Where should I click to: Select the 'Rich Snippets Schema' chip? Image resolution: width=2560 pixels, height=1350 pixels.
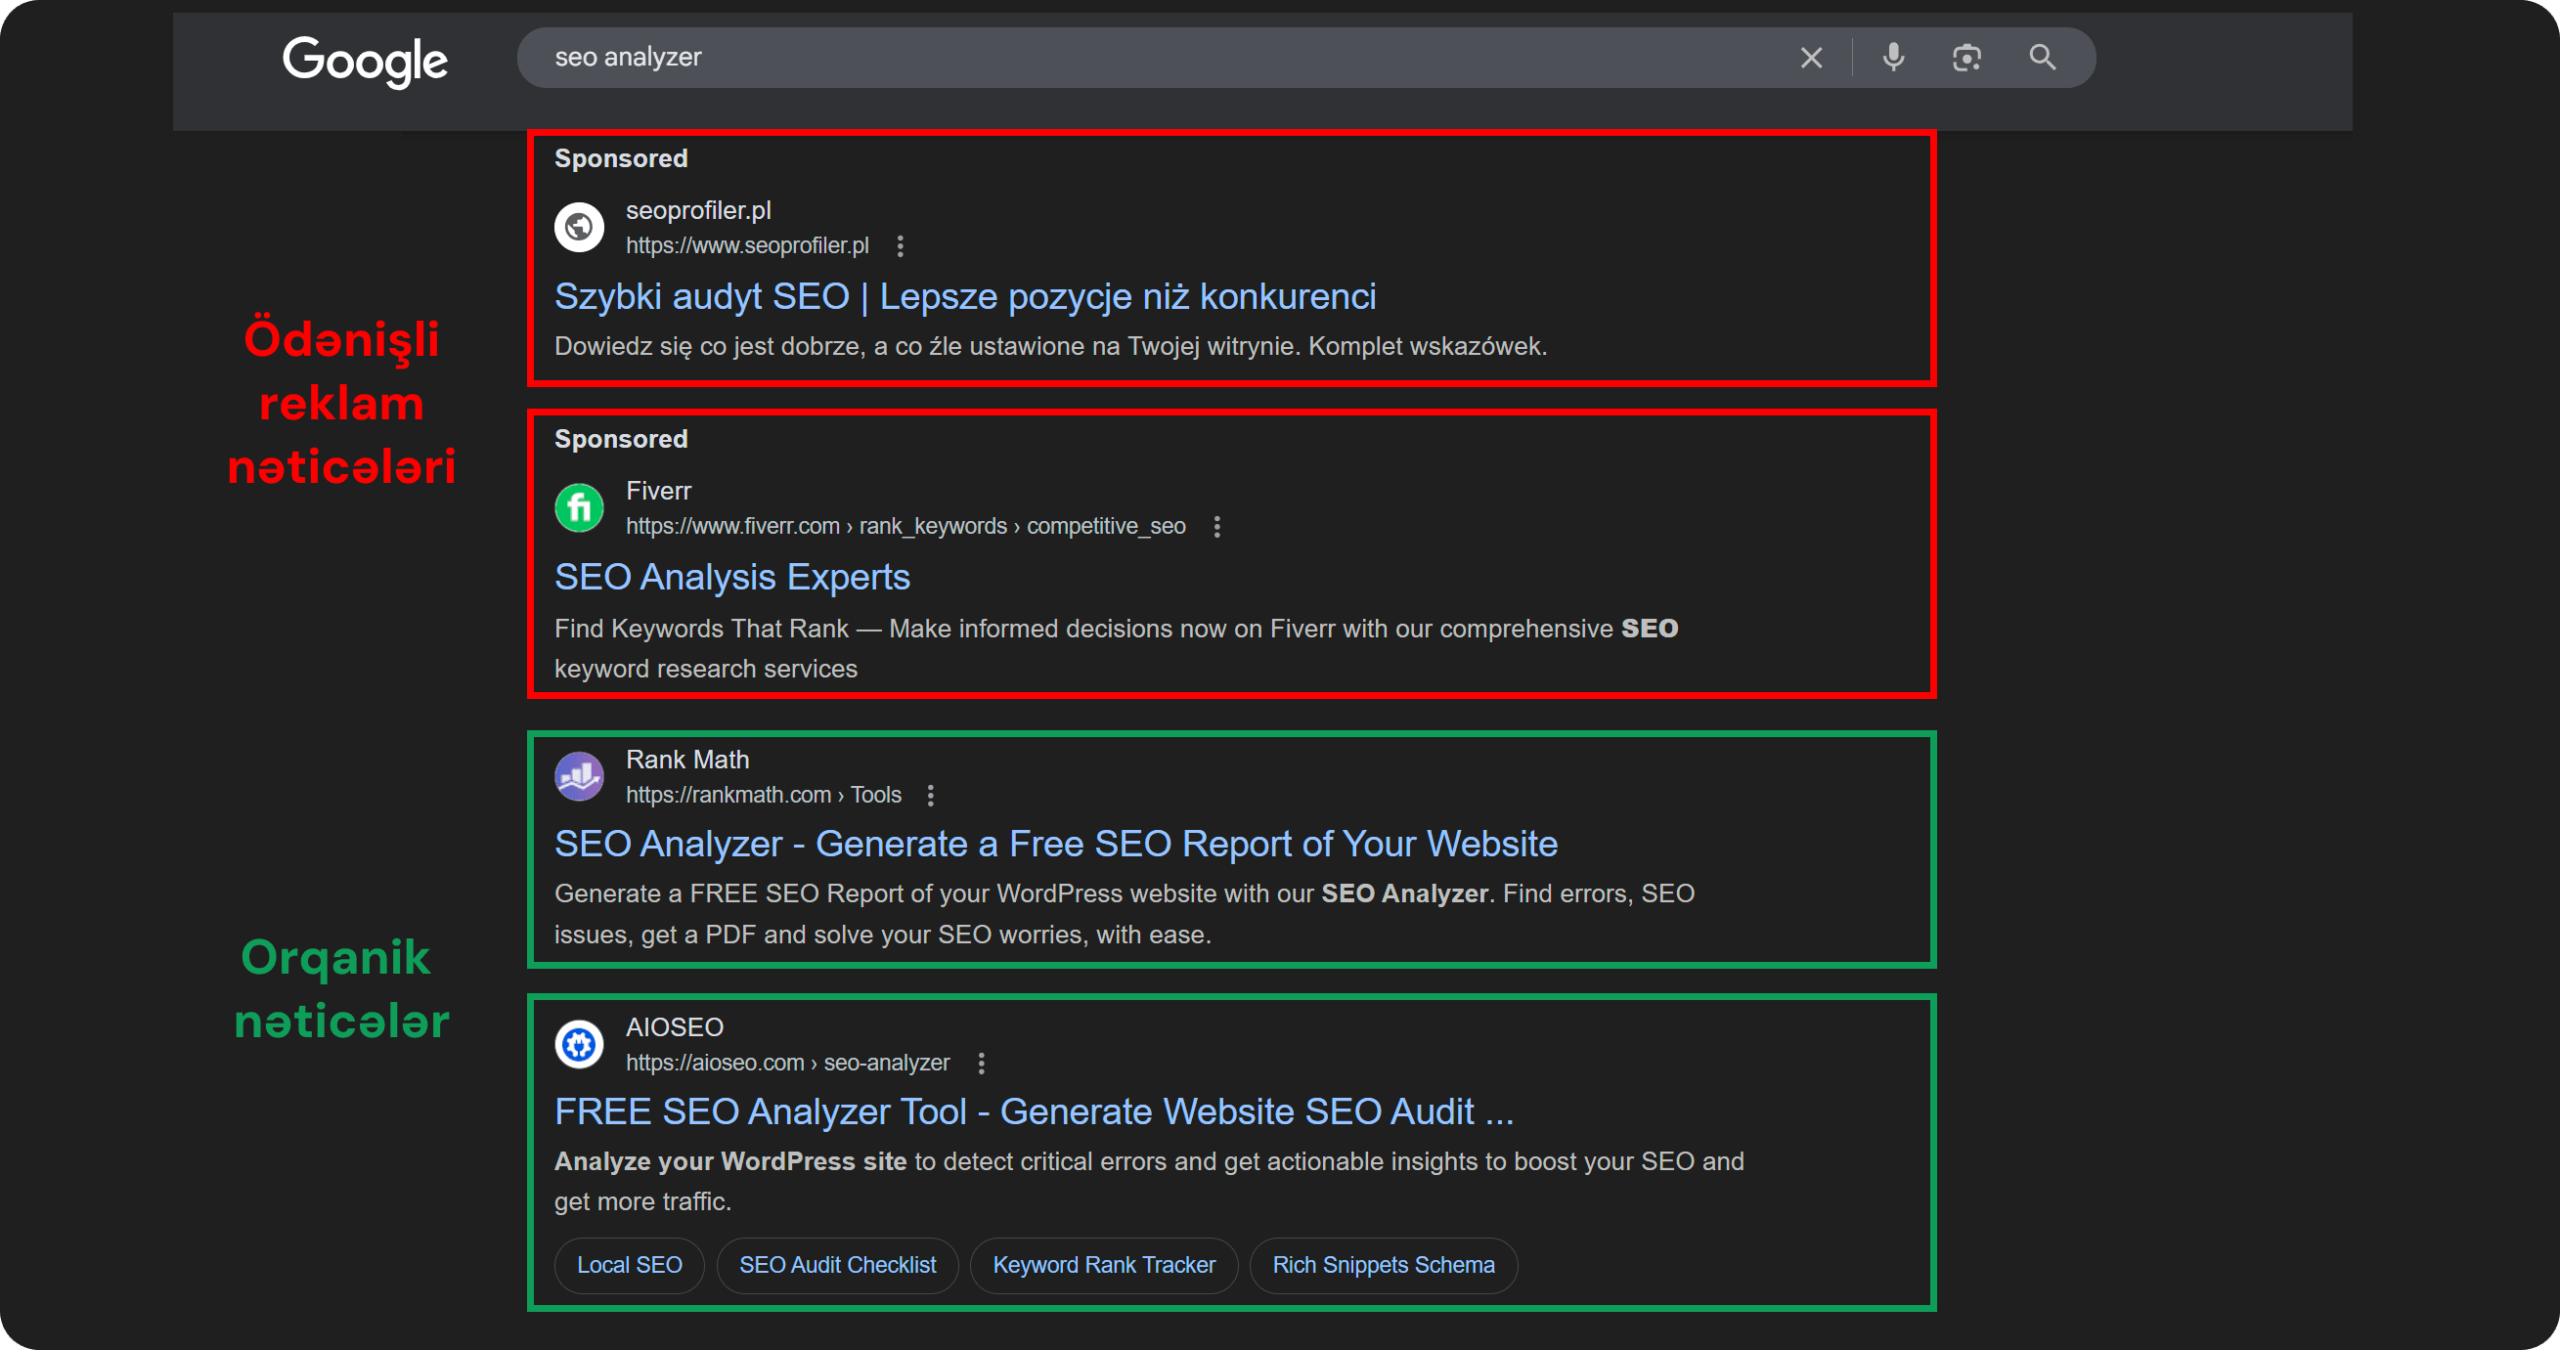click(x=1384, y=1266)
